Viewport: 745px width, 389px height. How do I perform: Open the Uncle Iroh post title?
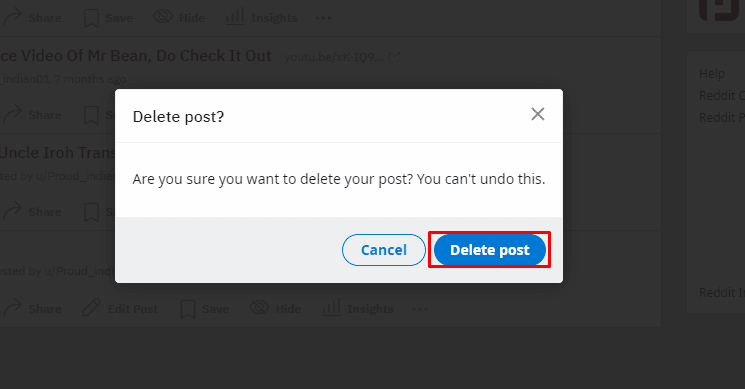point(57,152)
